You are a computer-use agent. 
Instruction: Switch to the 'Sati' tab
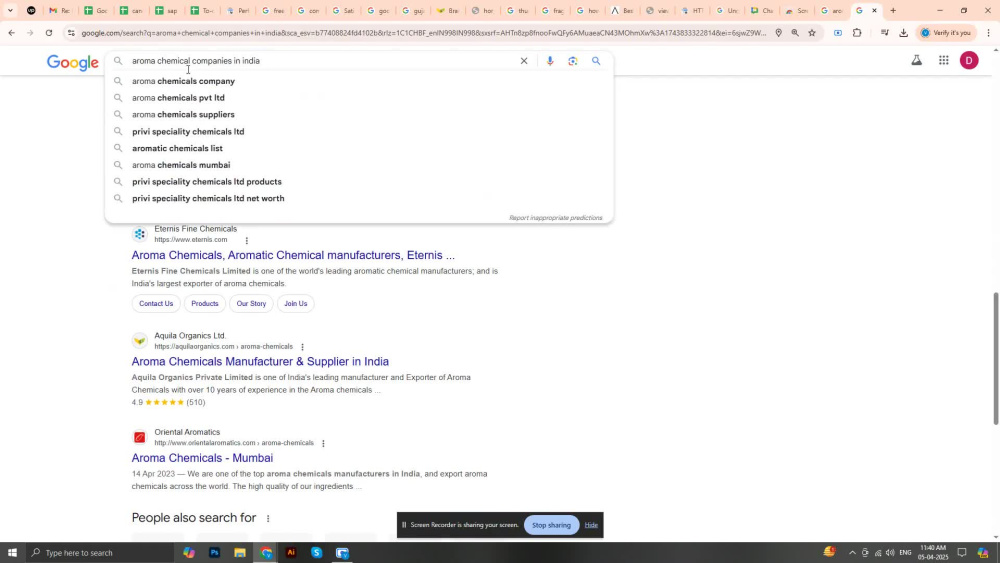343,10
